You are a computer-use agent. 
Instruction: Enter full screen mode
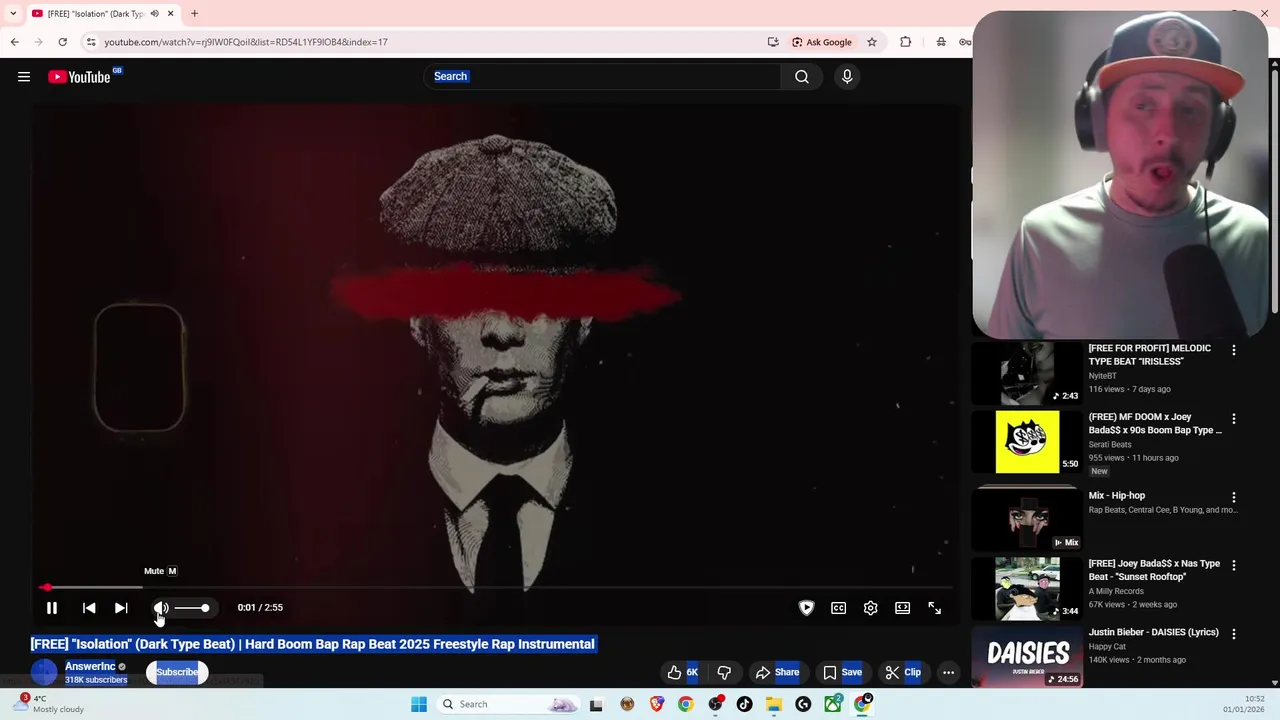tap(935, 608)
